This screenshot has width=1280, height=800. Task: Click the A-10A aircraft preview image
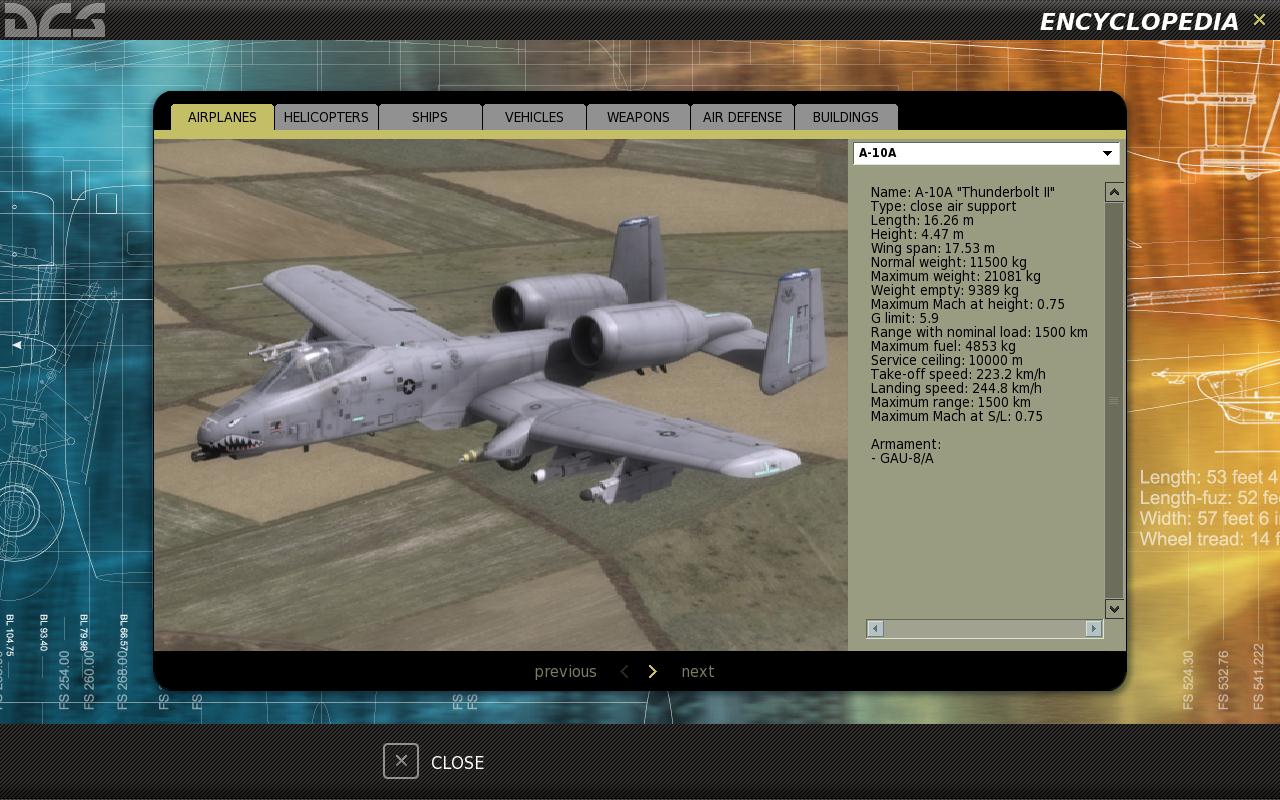501,395
